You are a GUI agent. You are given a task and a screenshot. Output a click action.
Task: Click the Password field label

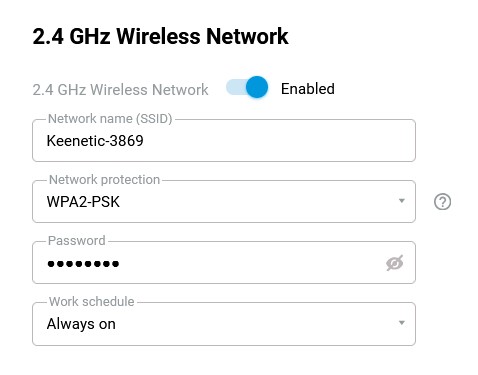click(x=77, y=241)
